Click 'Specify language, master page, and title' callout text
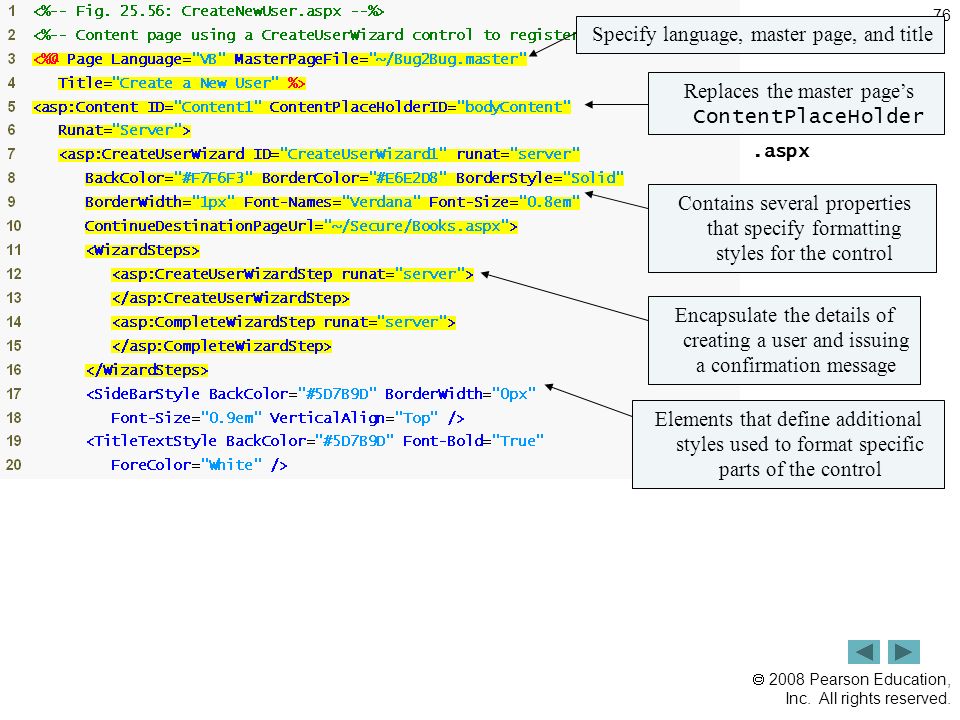The image size is (960, 720). [761, 35]
